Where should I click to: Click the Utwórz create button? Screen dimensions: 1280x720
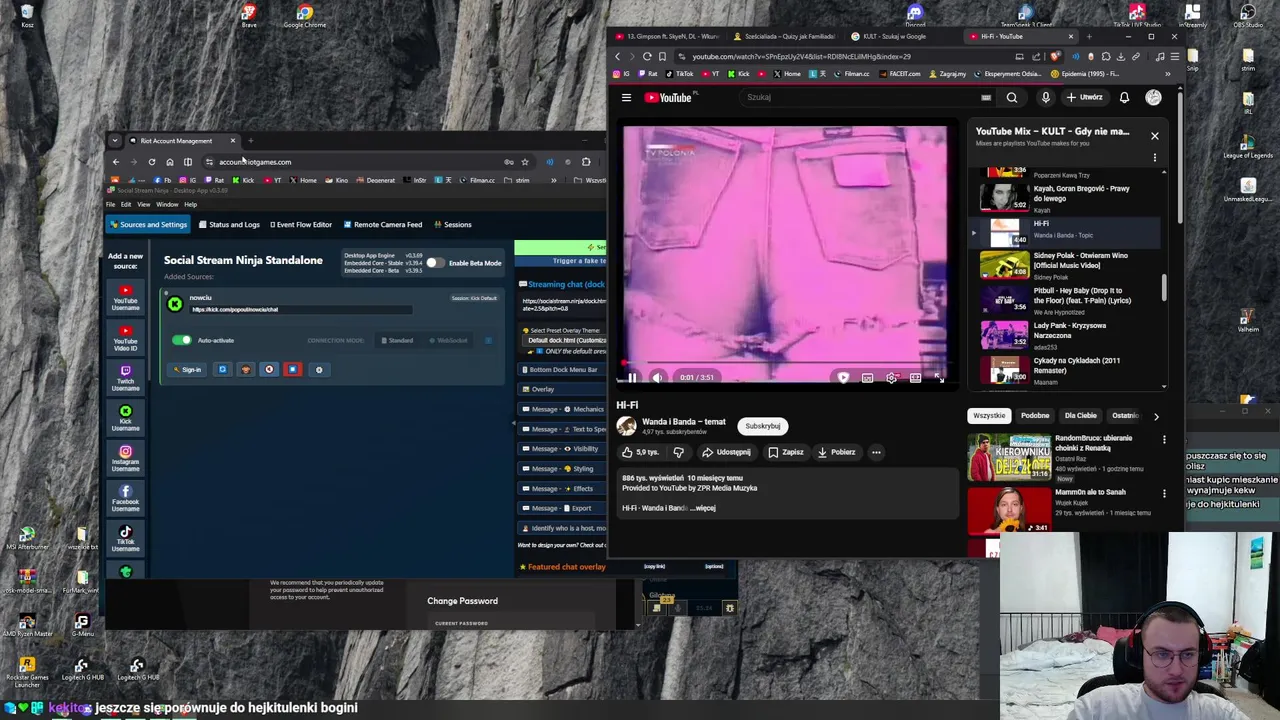pos(1085,97)
